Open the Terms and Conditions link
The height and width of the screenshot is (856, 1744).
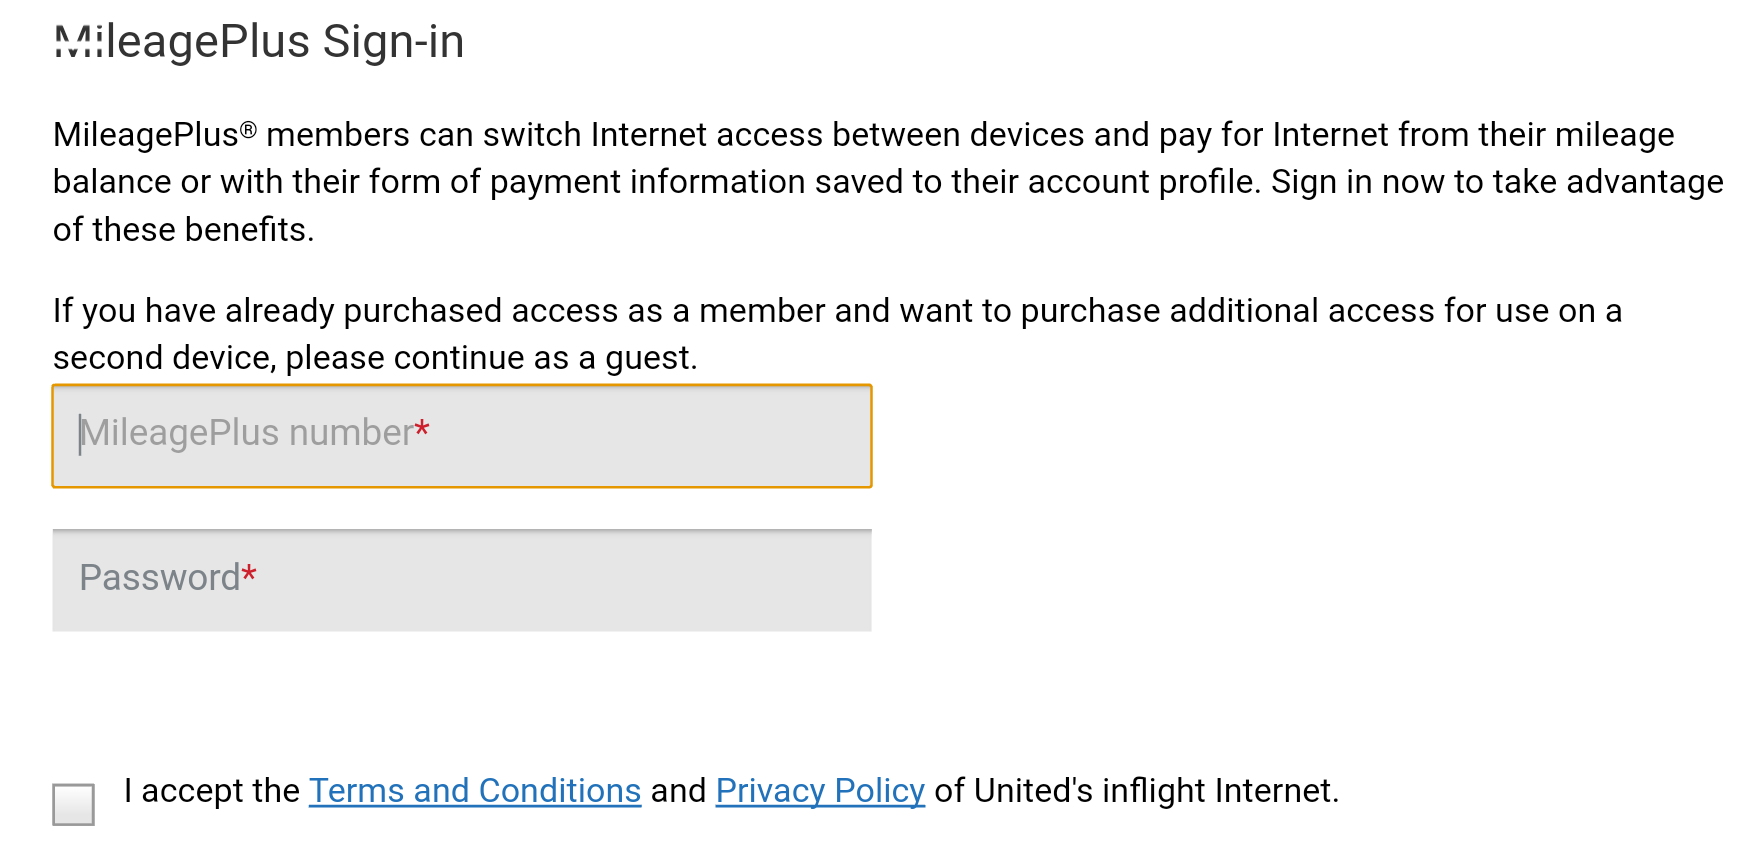(x=474, y=791)
